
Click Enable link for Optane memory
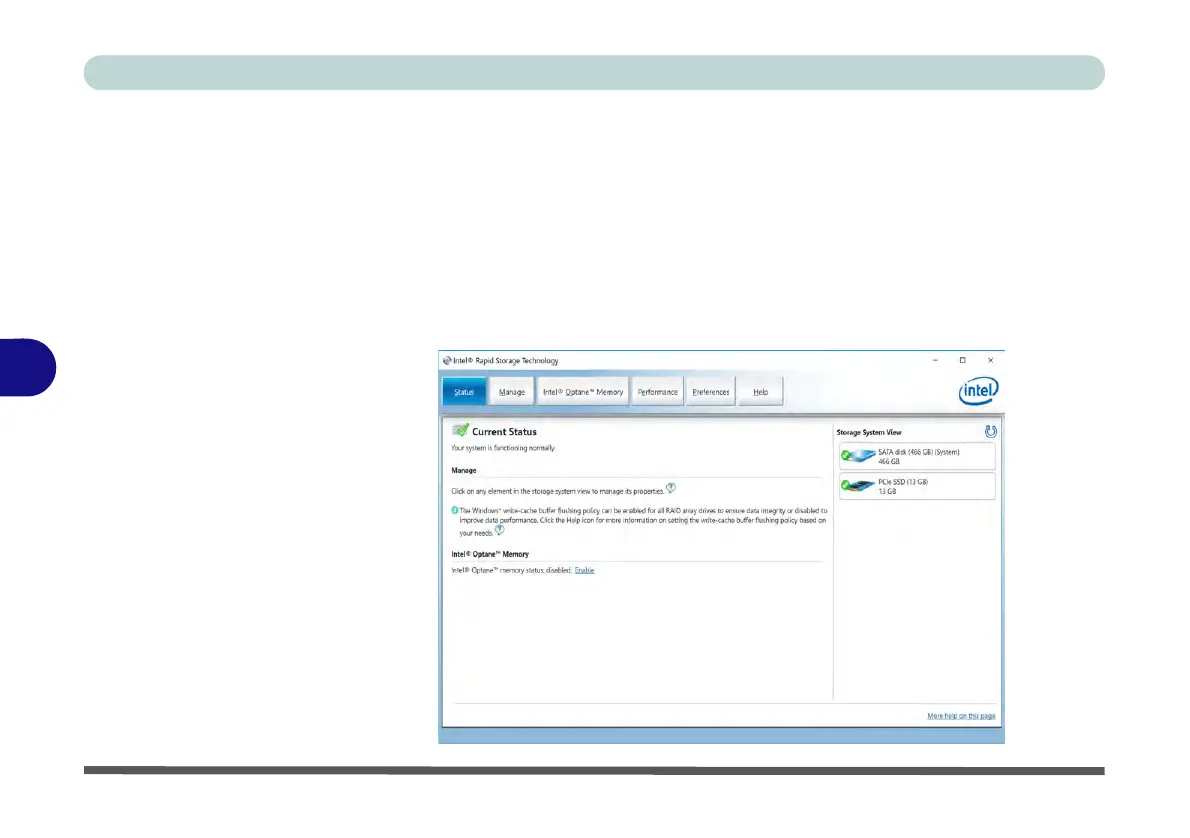[584, 570]
